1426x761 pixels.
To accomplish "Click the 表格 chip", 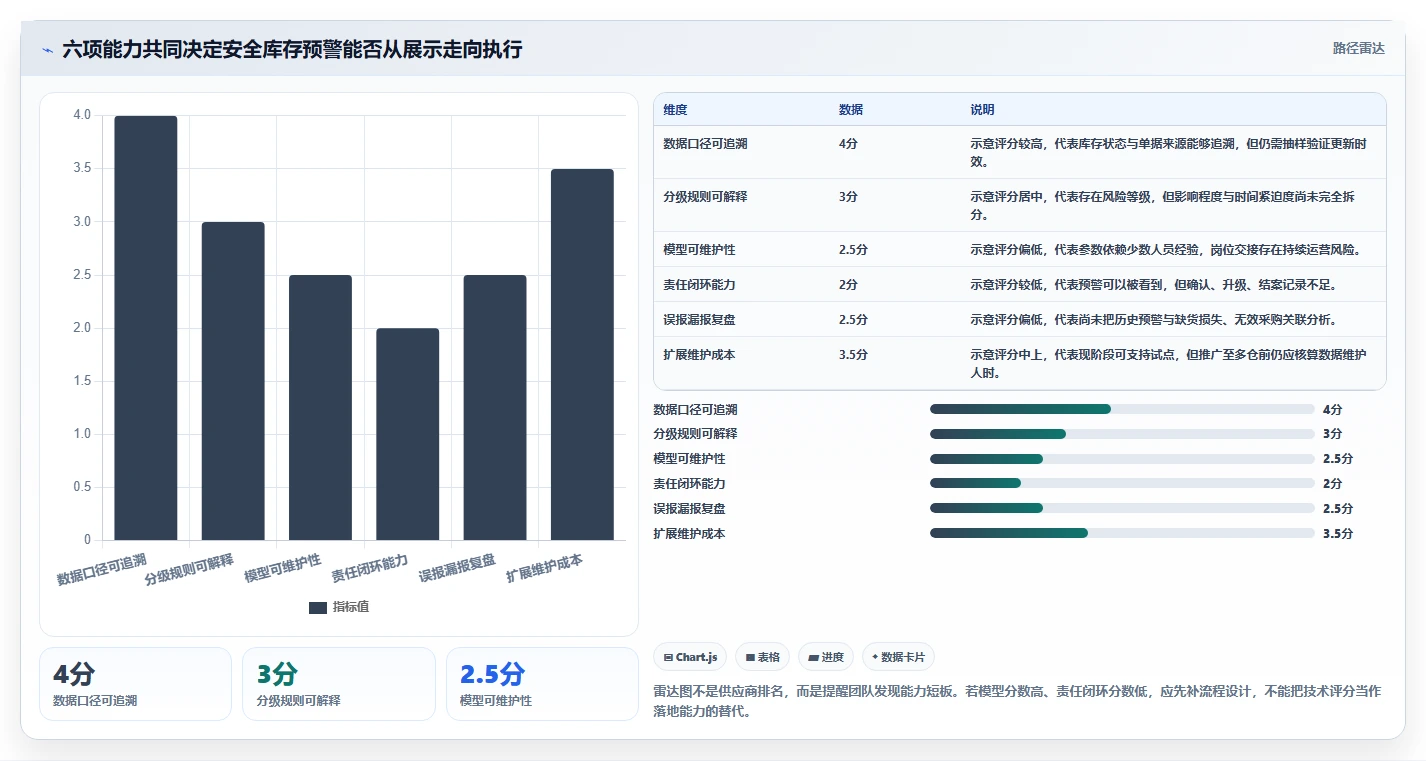I will (763, 657).
